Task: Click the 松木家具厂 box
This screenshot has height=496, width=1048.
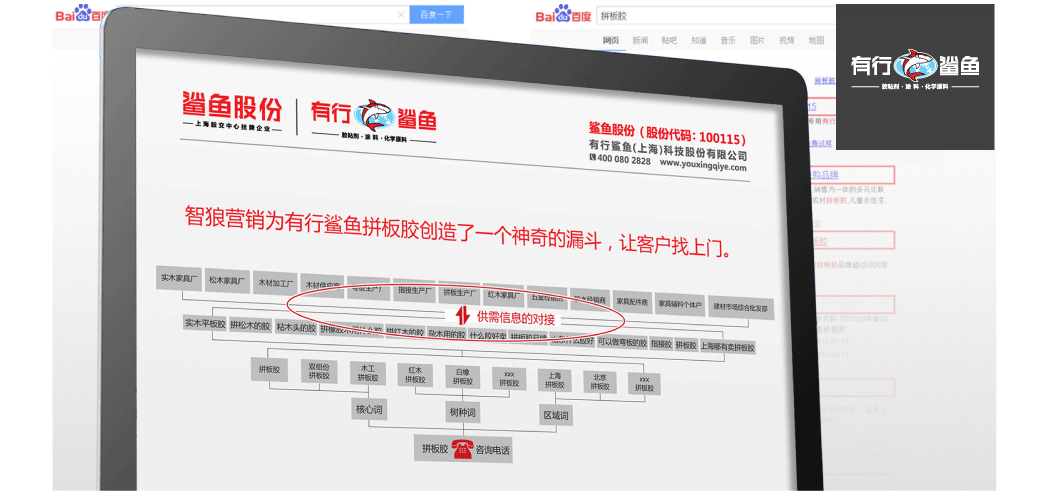Action: [226, 281]
